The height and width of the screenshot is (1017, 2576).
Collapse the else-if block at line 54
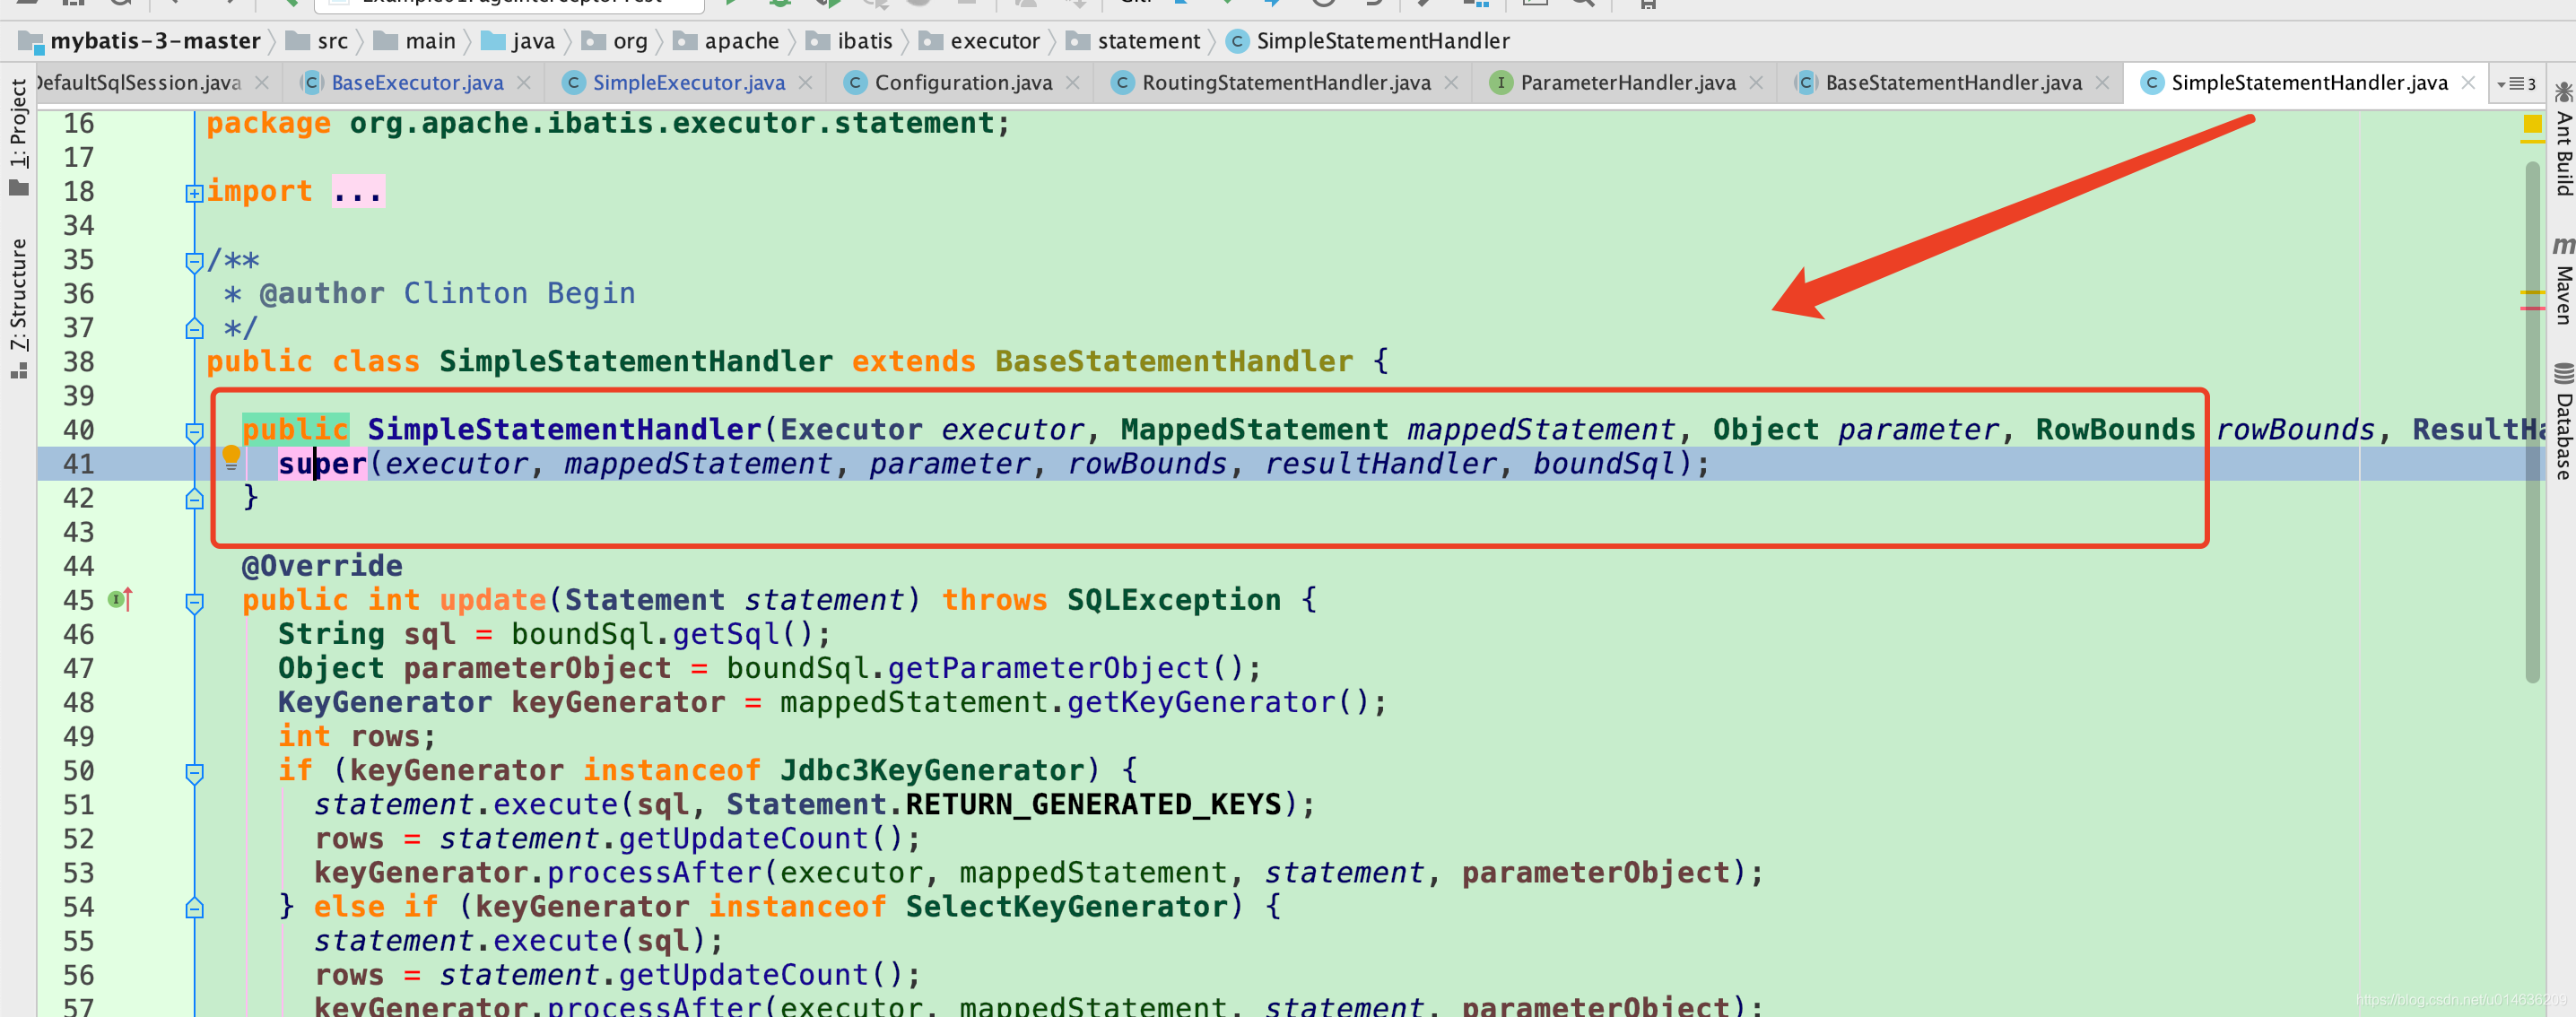pyautogui.click(x=195, y=908)
